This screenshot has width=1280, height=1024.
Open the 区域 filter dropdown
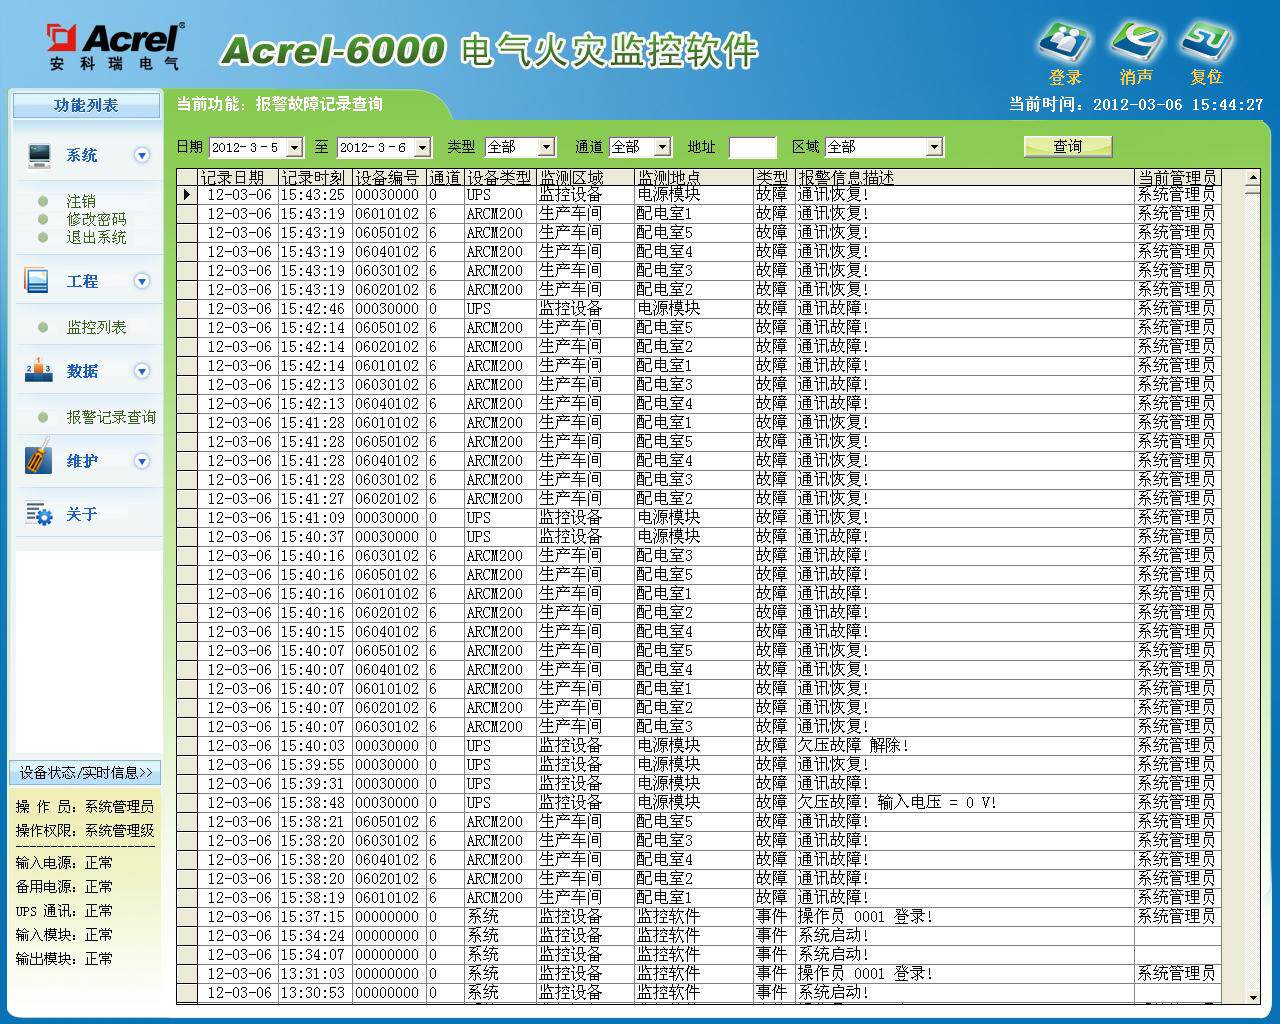click(934, 147)
